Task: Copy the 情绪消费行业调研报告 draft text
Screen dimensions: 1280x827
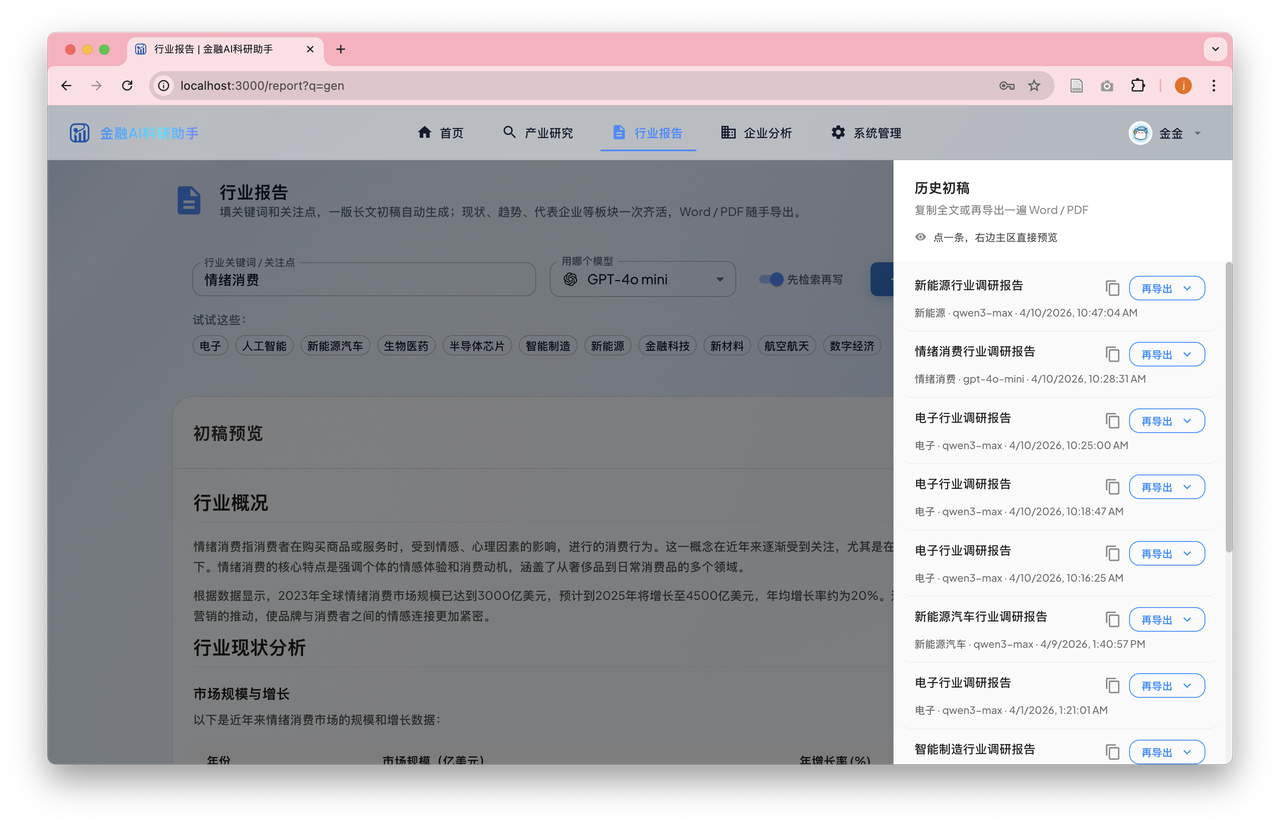Action: [x=1112, y=354]
